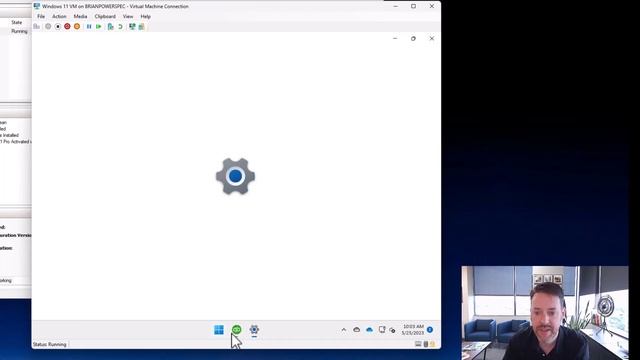Pause the virtual machine

pyautogui.click(x=89, y=27)
